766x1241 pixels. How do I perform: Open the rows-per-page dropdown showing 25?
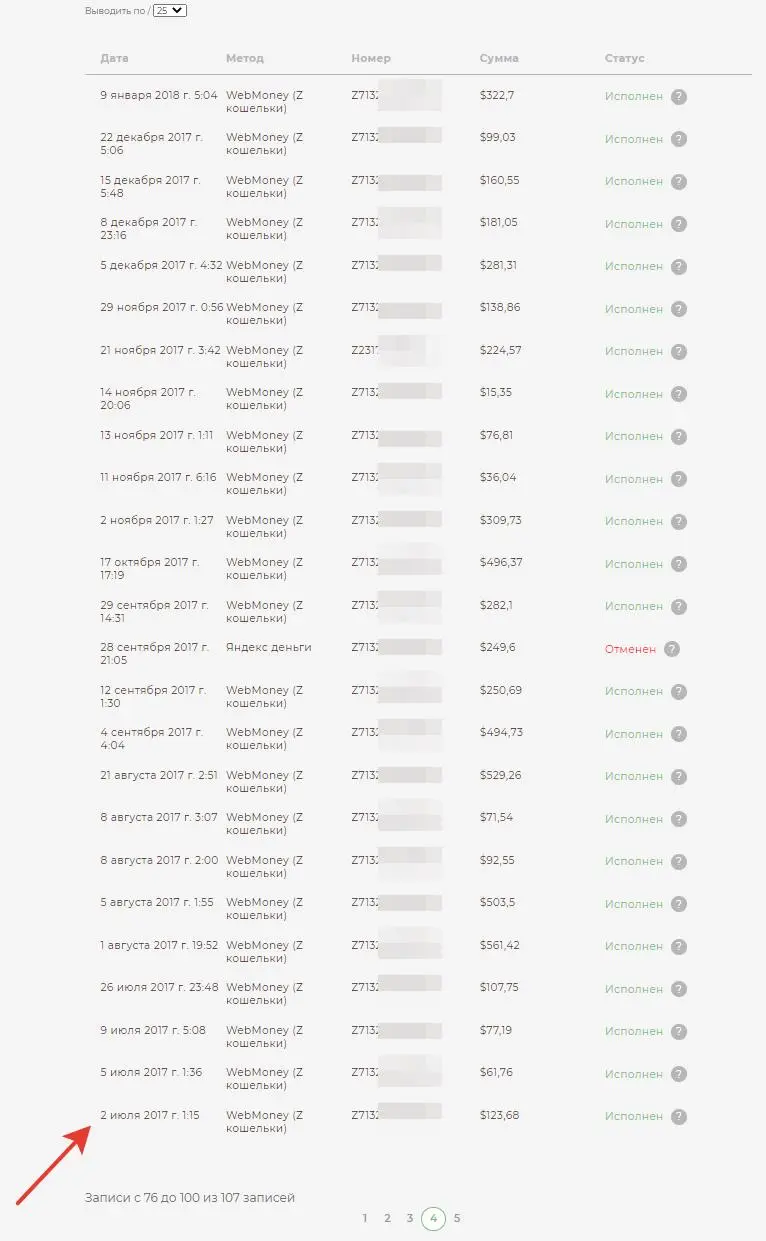tap(170, 10)
